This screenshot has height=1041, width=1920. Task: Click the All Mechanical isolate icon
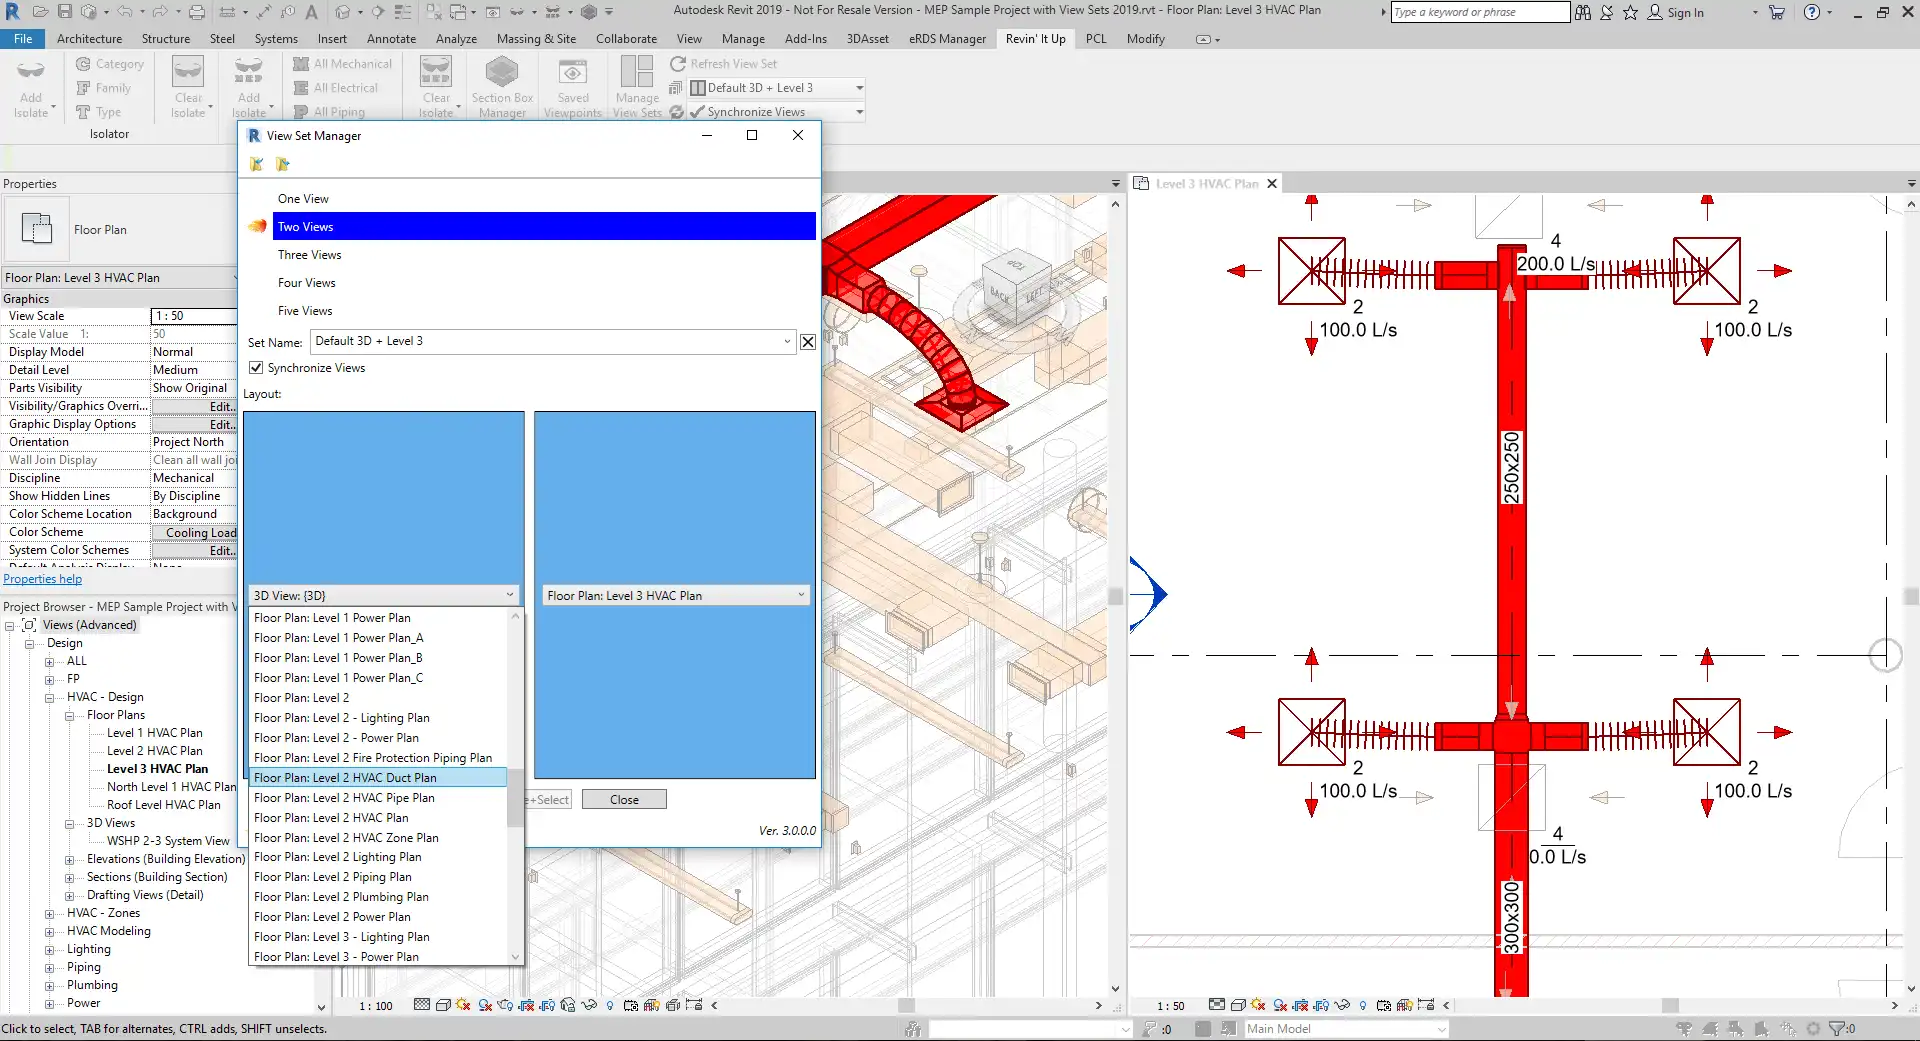[x=301, y=64]
